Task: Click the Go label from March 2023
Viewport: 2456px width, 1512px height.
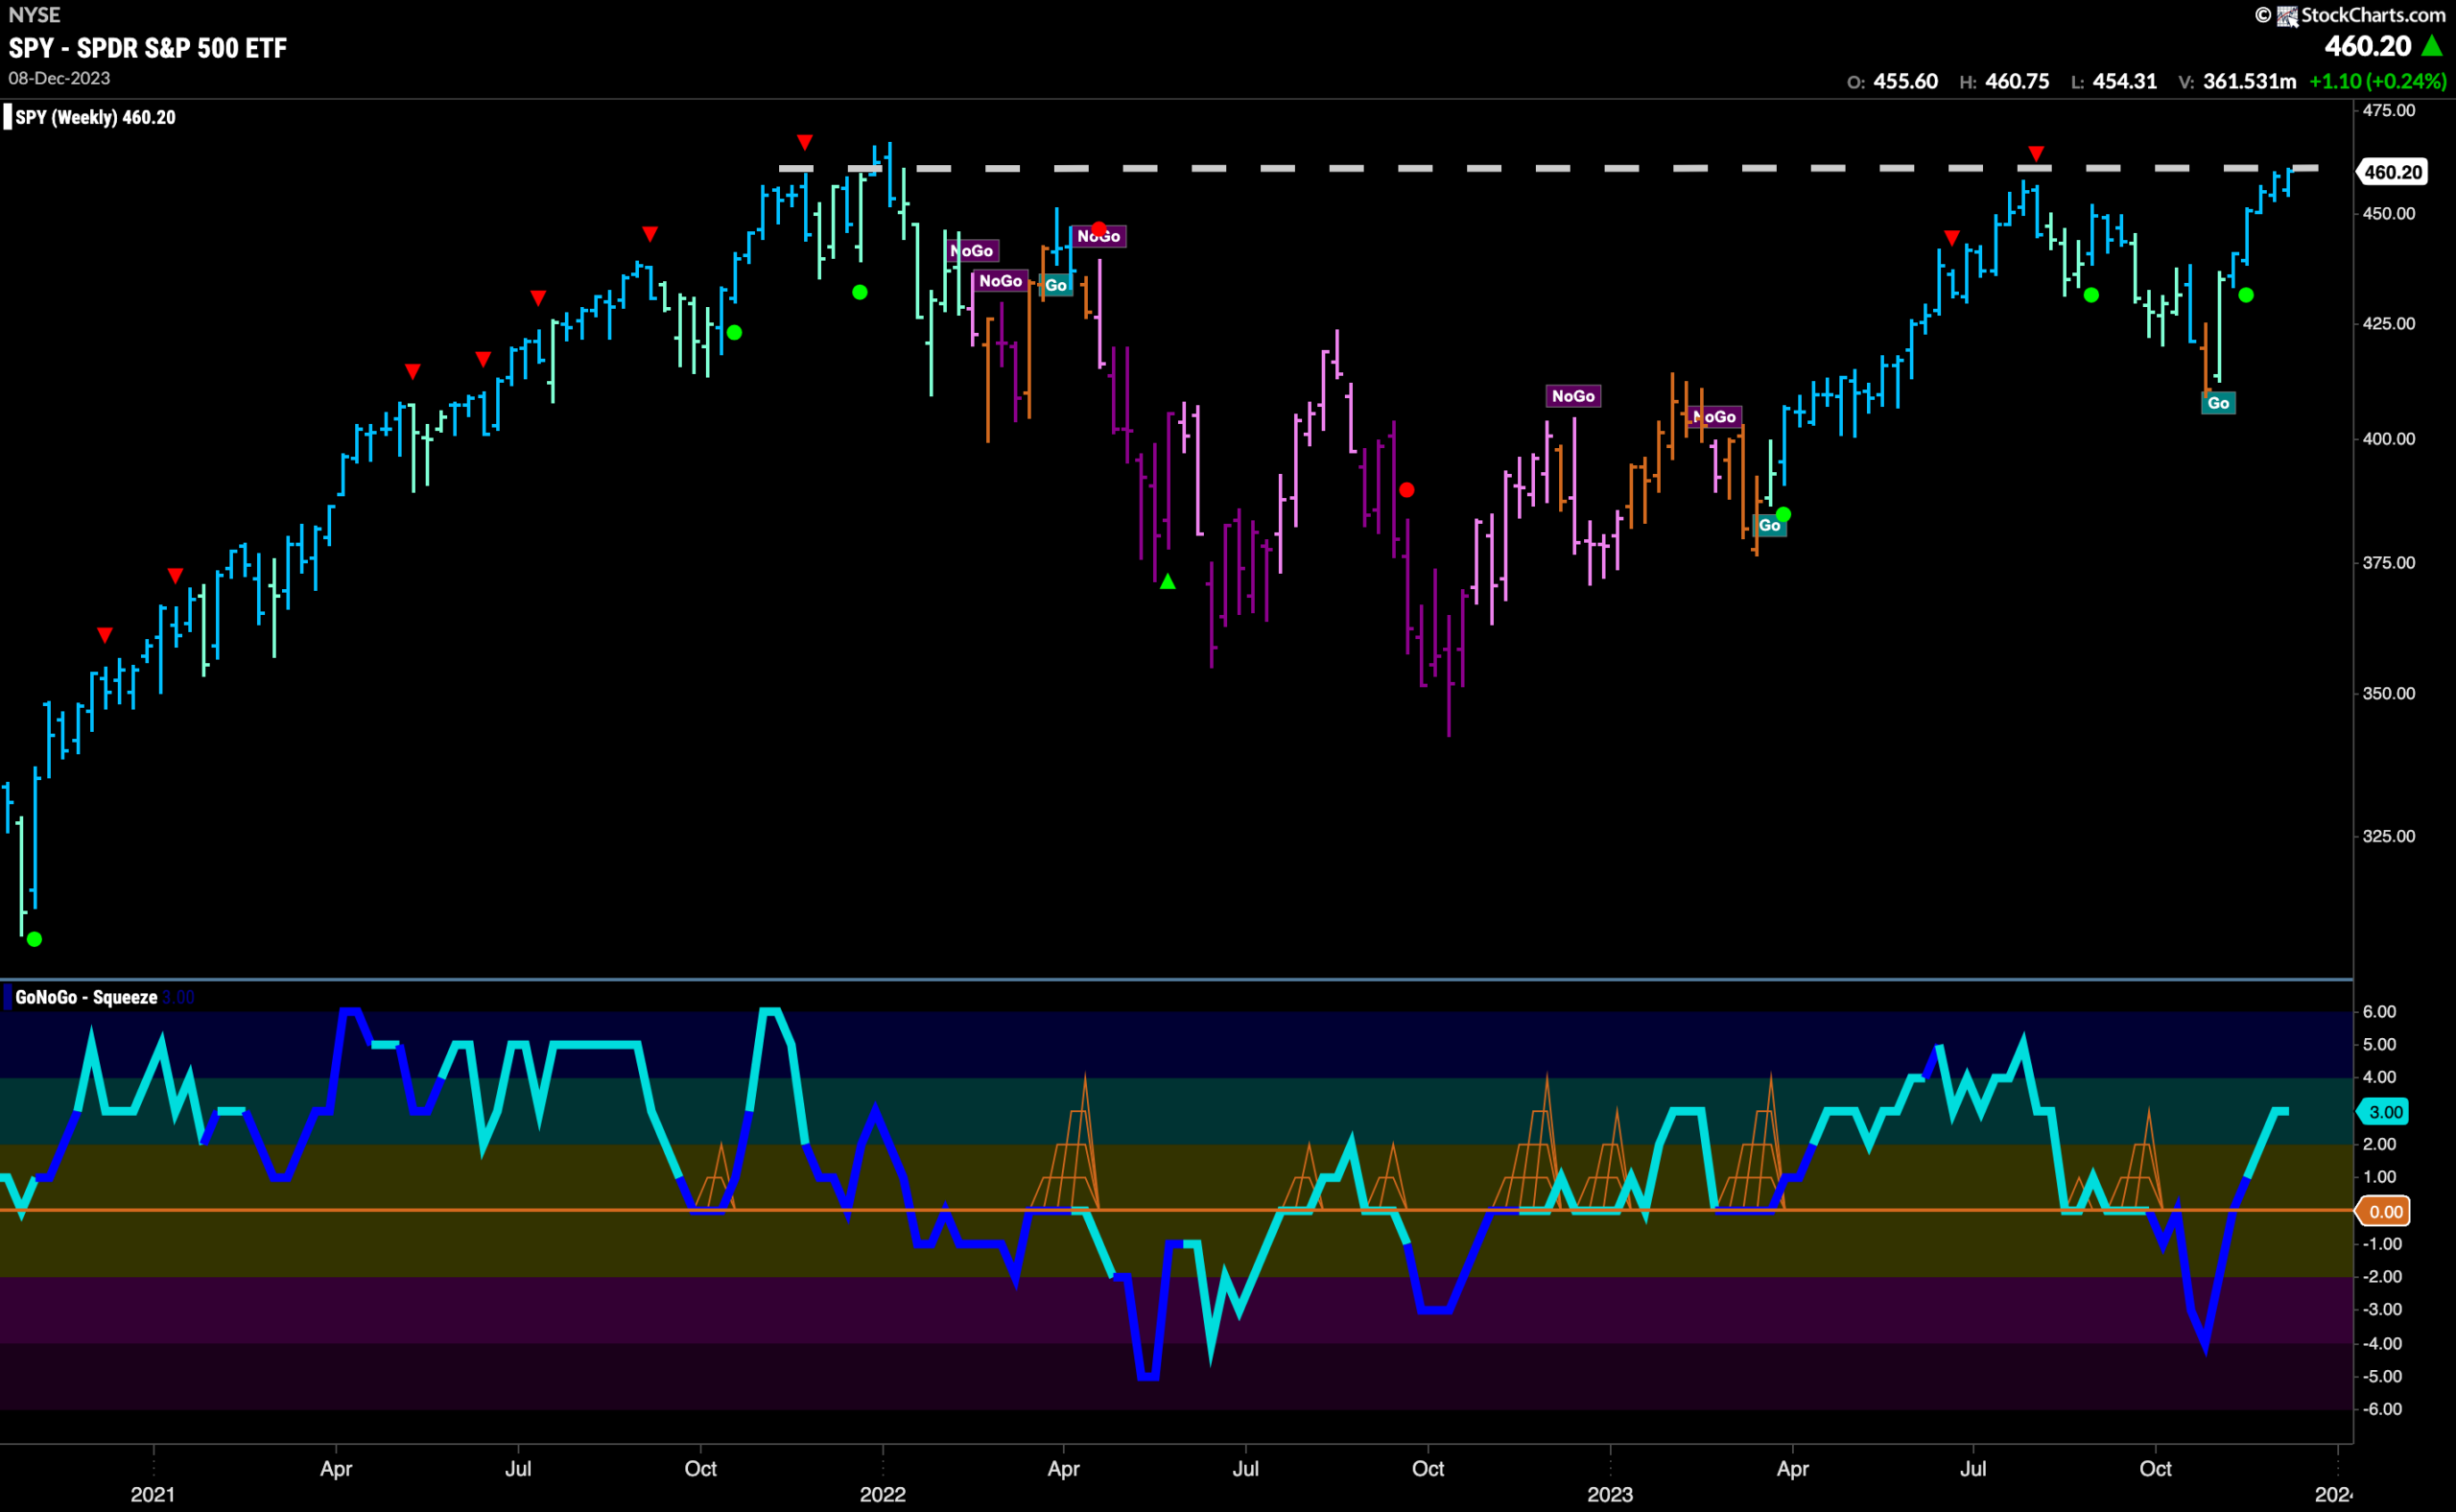Action: coord(1769,525)
